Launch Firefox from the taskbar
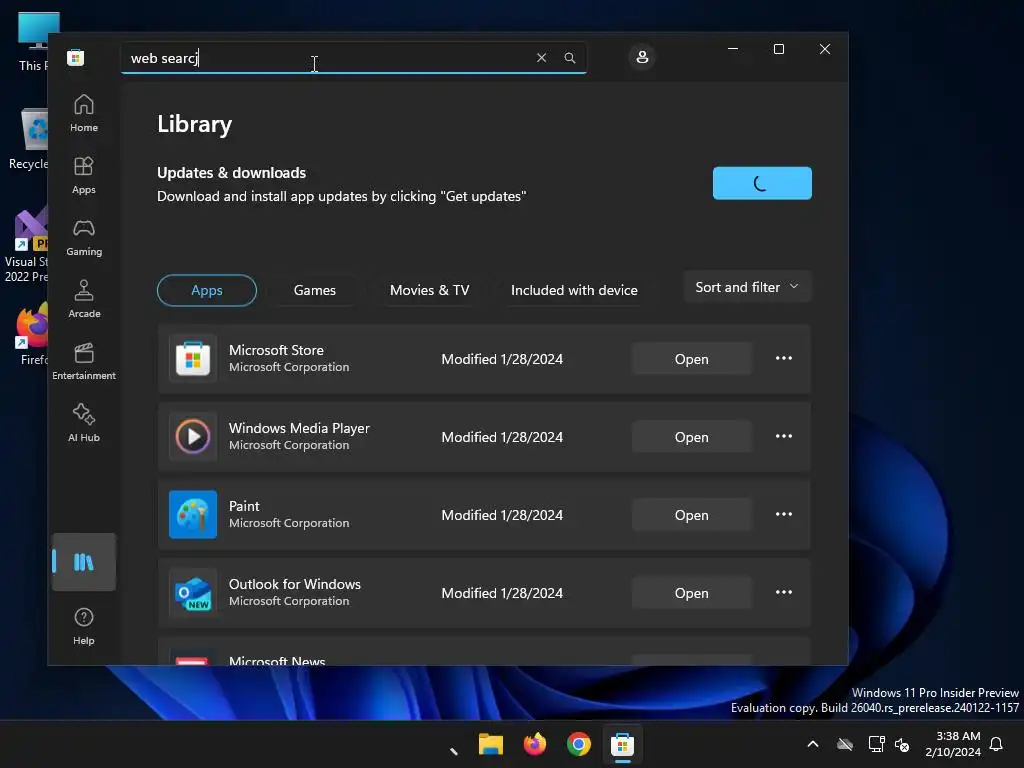The image size is (1024, 768). [x=534, y=744]
